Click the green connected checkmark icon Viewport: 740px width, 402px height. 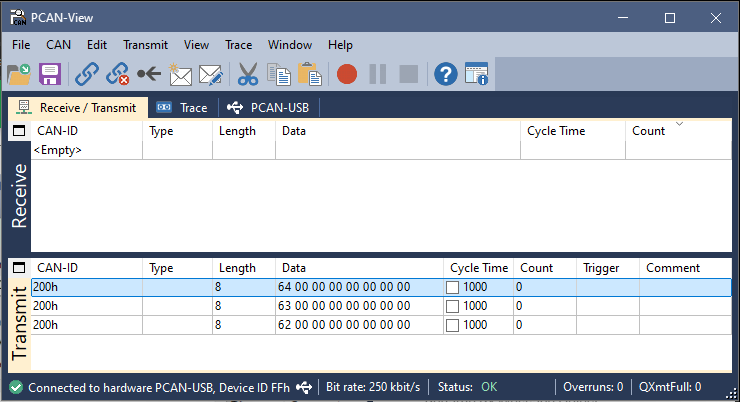(16, 387)
